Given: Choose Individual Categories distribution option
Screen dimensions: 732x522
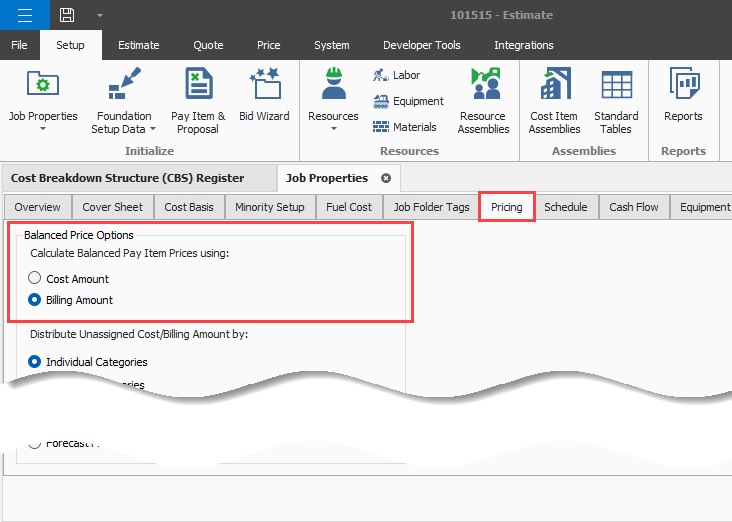Looking at the screenshot, I should pos(35,362).
